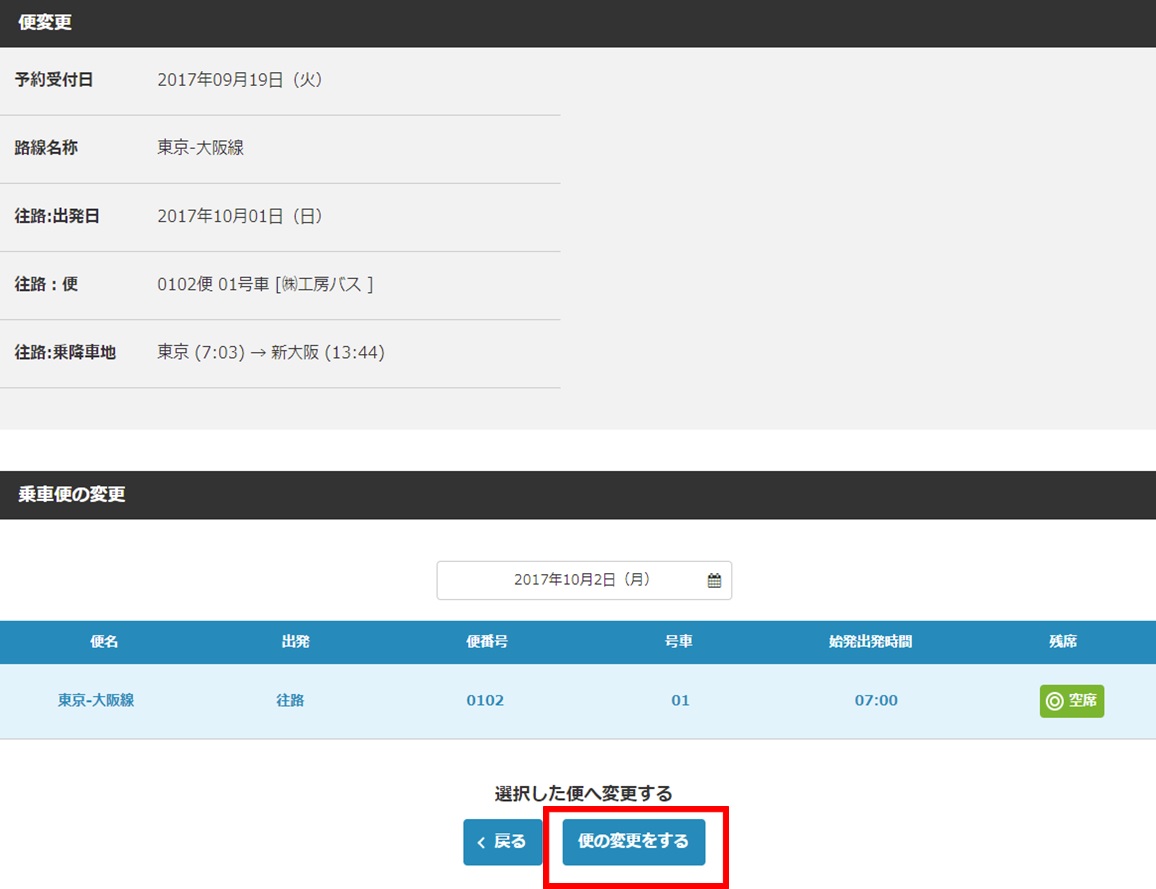Click the 便名 column header

[x=104, y=642]
